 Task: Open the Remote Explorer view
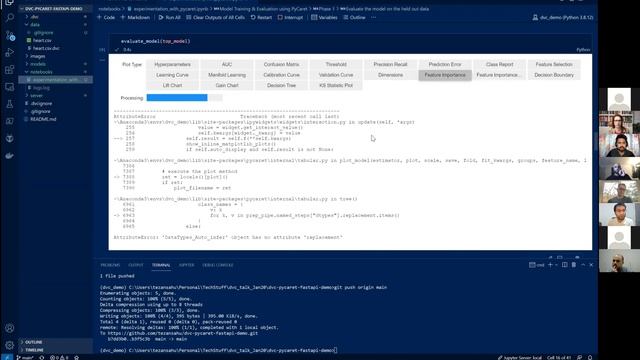click(9, 87)
